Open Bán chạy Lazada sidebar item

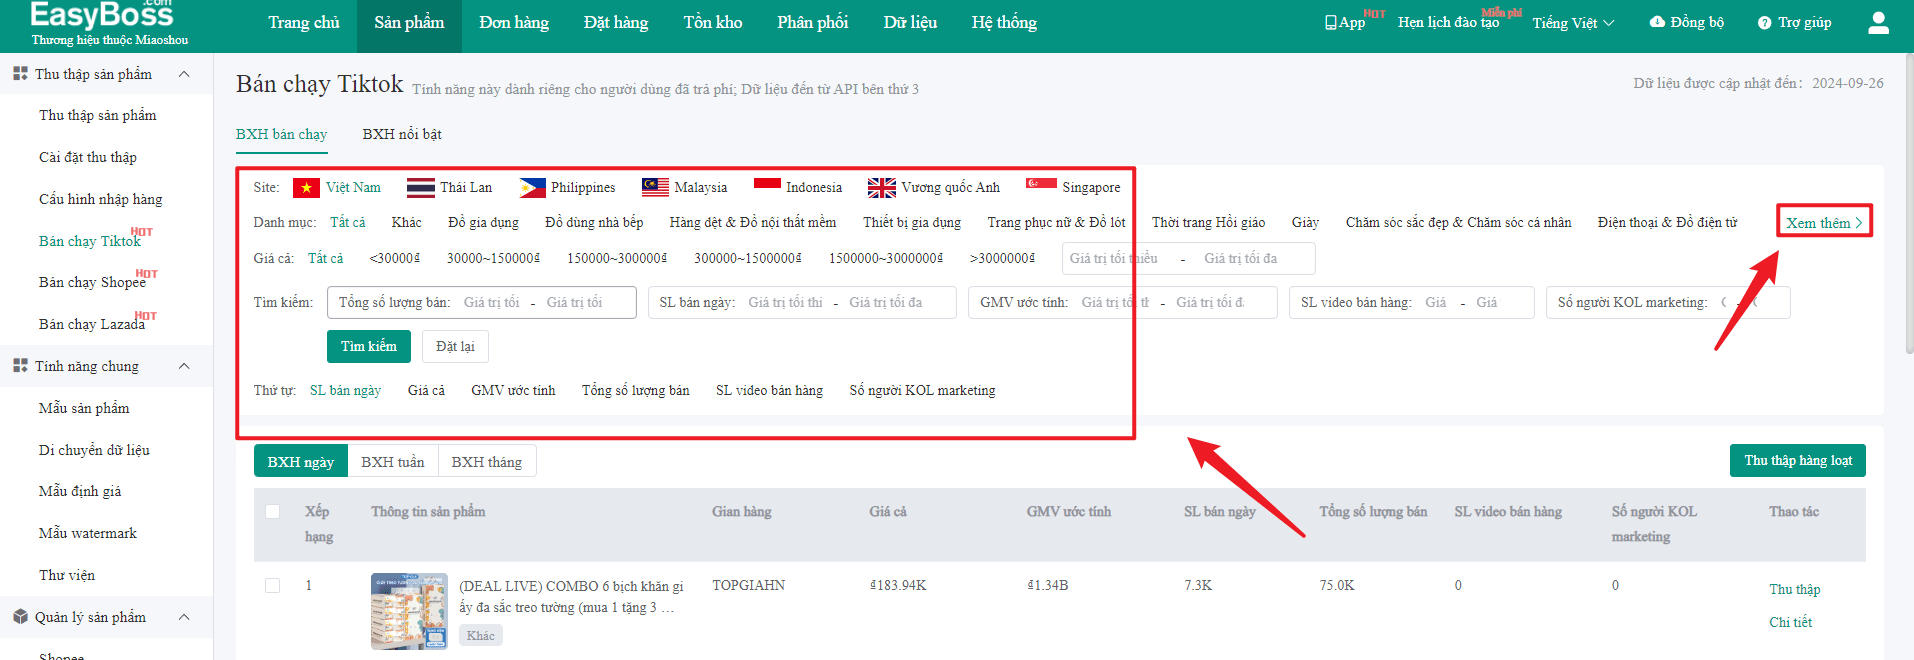tap(92, 324)
